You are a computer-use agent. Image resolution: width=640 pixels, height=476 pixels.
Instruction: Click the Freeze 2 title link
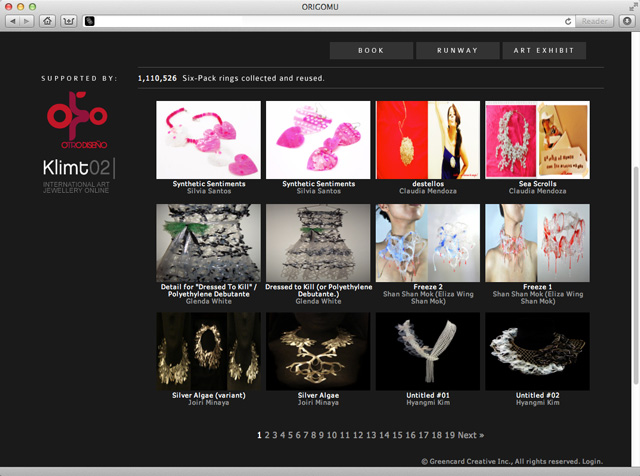(x=428, y=287)
